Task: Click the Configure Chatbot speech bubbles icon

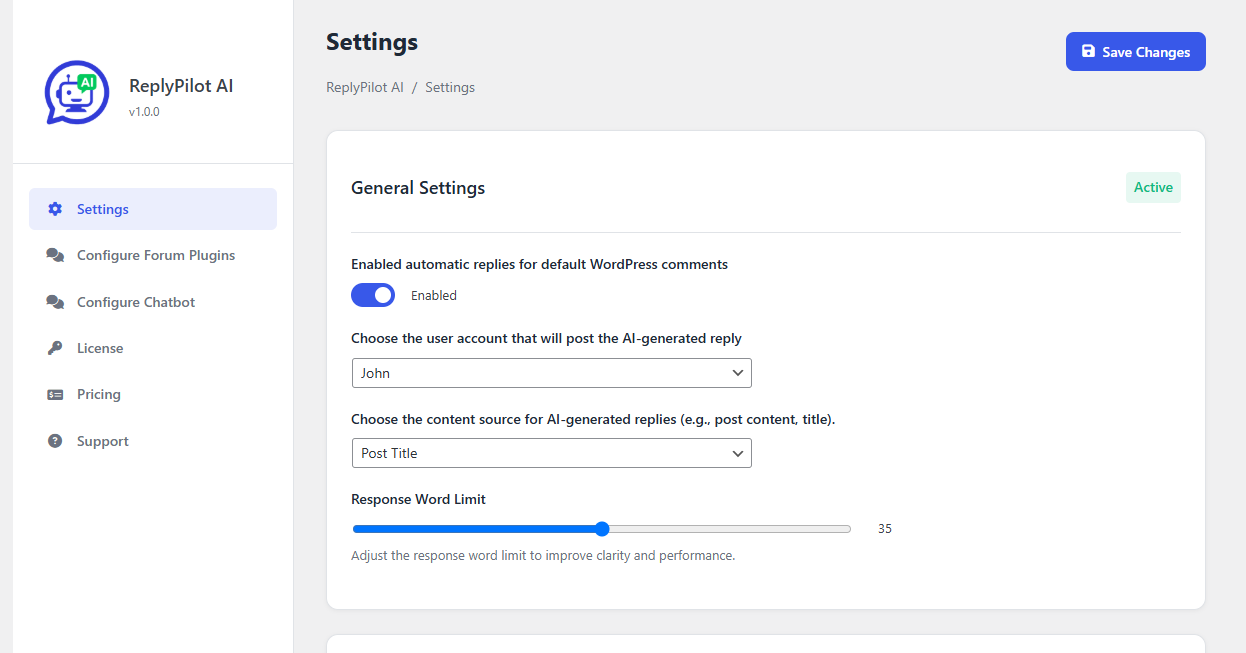Action: pyautogui.click(x=55, y=302)
